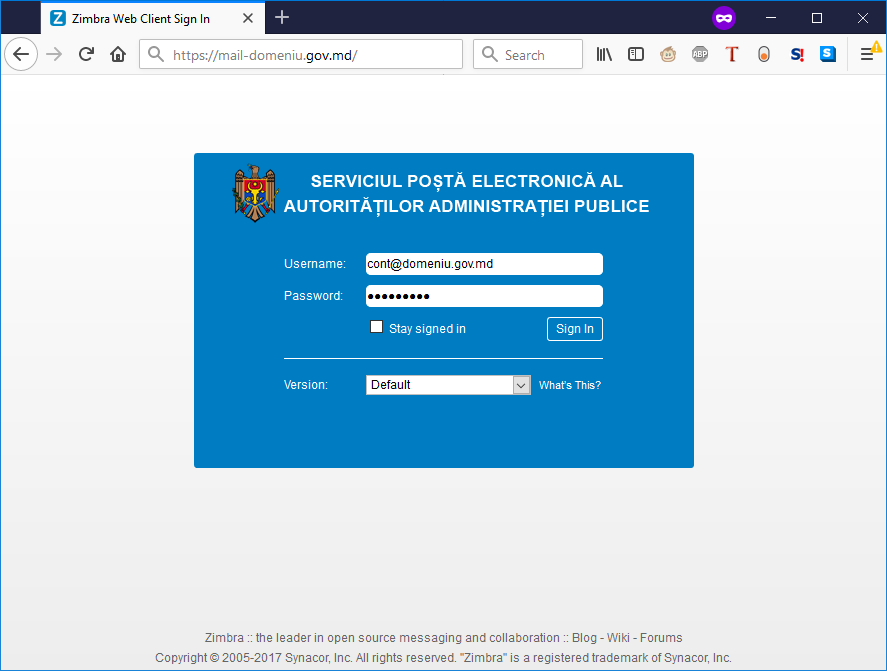Enable the Stay signed in checkbox
This screenshot has height=671, width=887.
point(376,326)
